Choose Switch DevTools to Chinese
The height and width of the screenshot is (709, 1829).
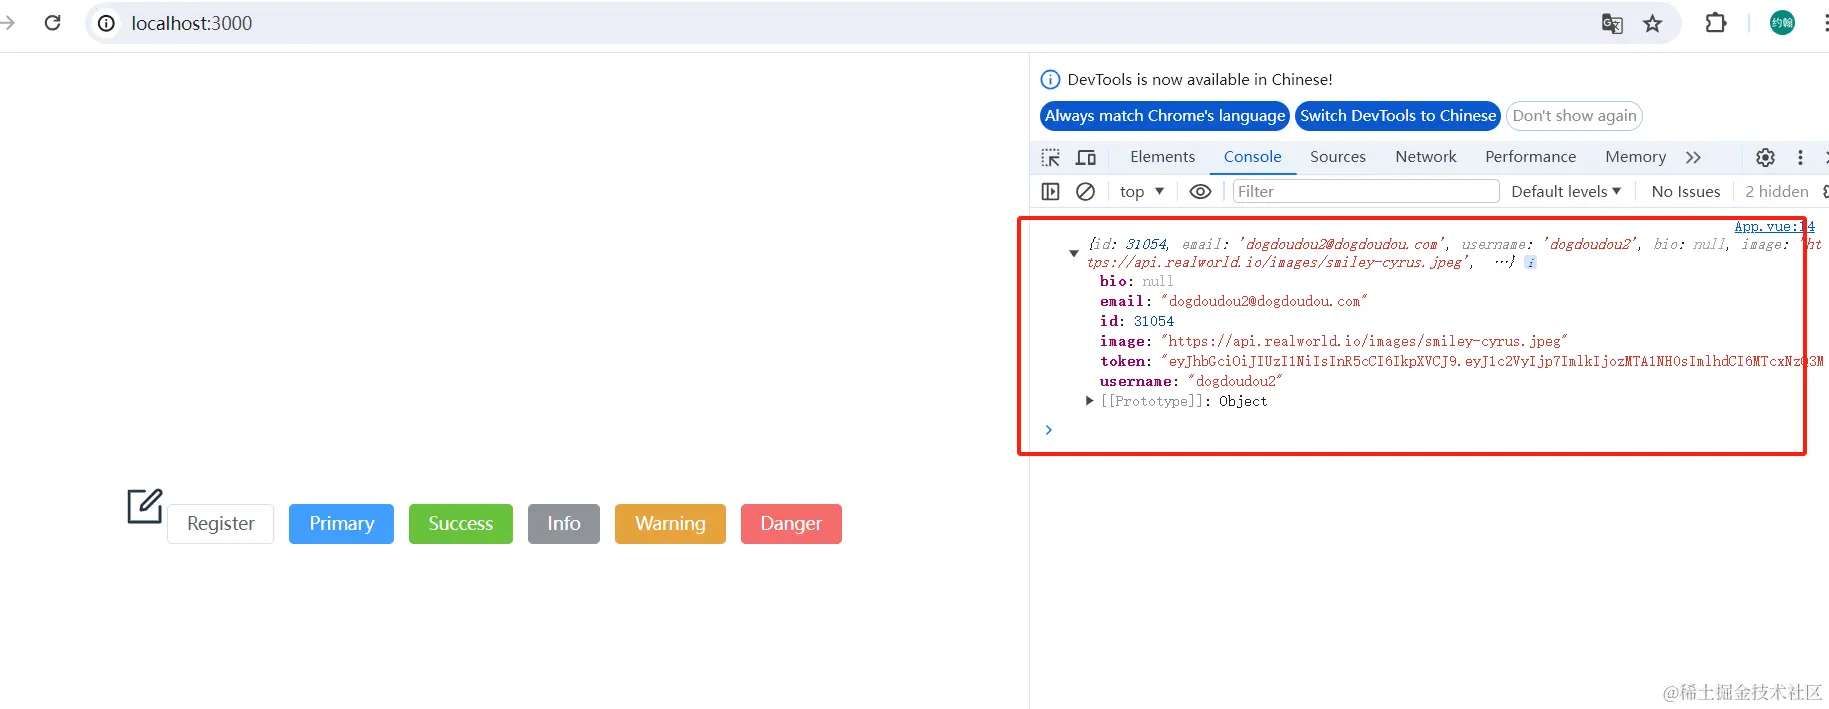tap(1398, 116)
